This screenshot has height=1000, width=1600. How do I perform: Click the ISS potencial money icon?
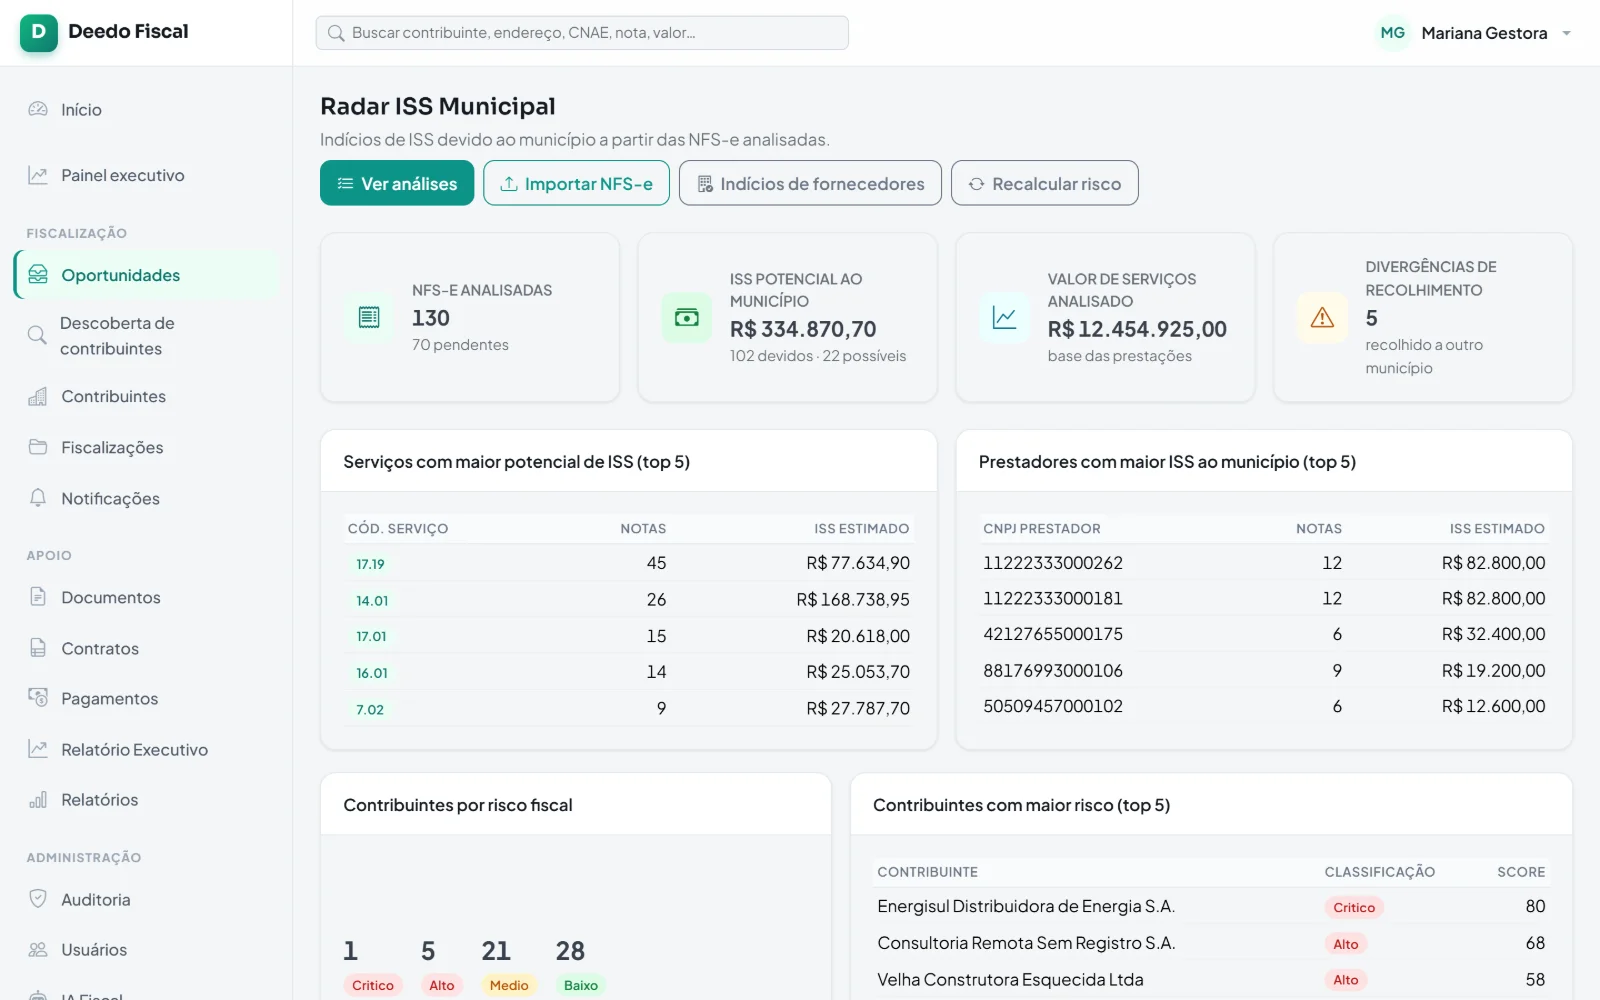coord(687,318)
